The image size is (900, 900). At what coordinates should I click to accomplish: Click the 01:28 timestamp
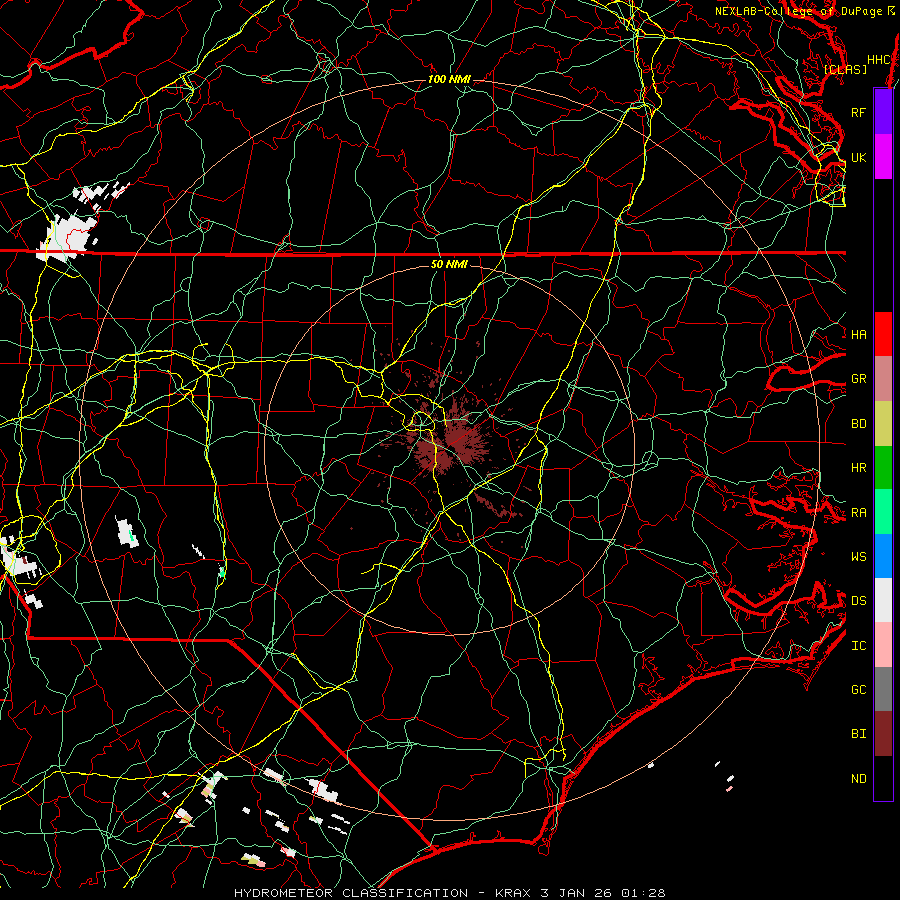643,893
